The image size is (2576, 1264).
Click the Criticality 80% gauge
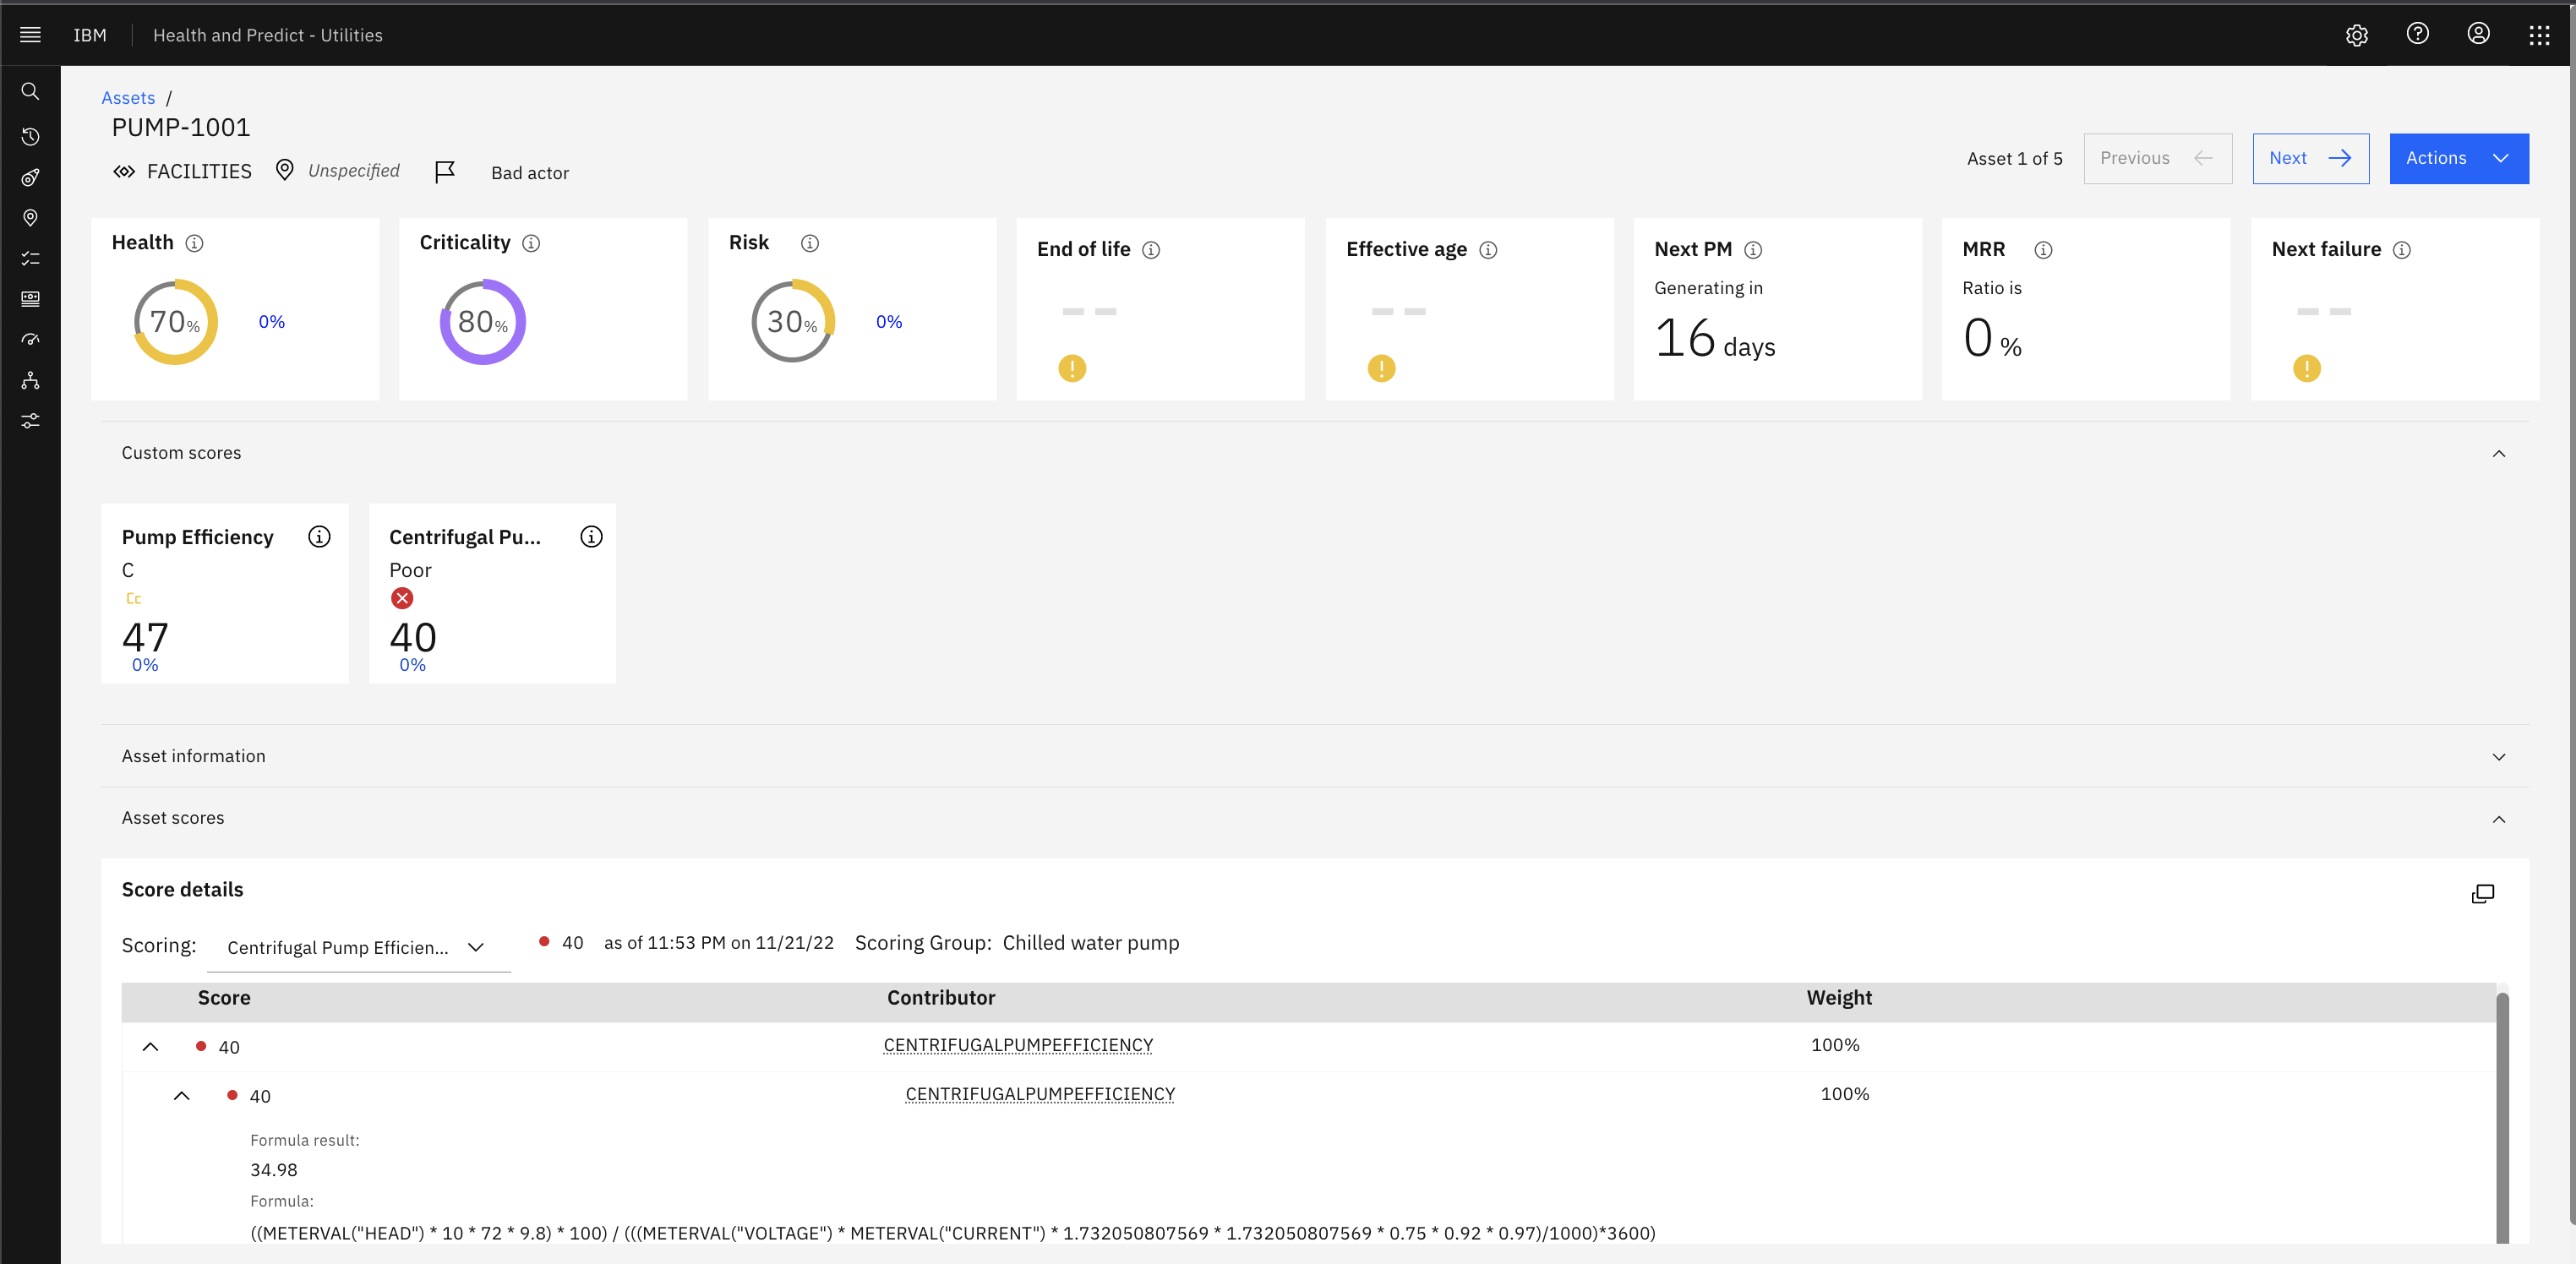coord(483,321)
